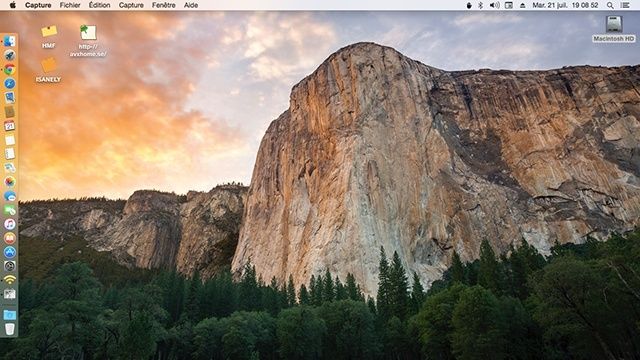The image size is (640, 360).
Task: Open Spotlight search magnifier
Action: pyautogui.click(x=610, y=5)
